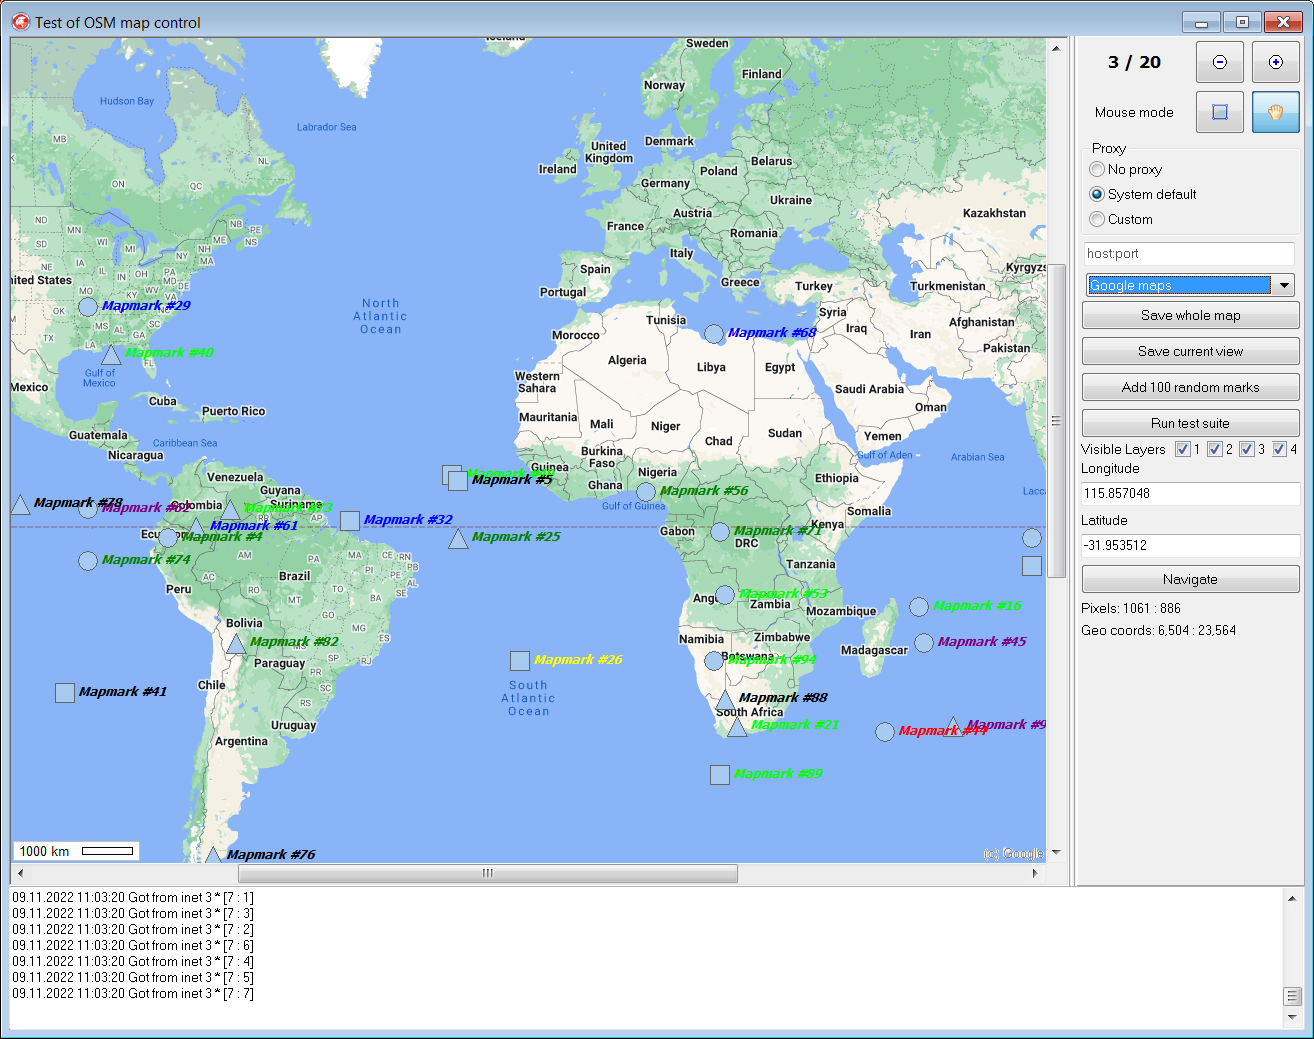Click log entry ending with [7 : 1]
Screen dimensions: 1314x1039
(x=133, y=898)
